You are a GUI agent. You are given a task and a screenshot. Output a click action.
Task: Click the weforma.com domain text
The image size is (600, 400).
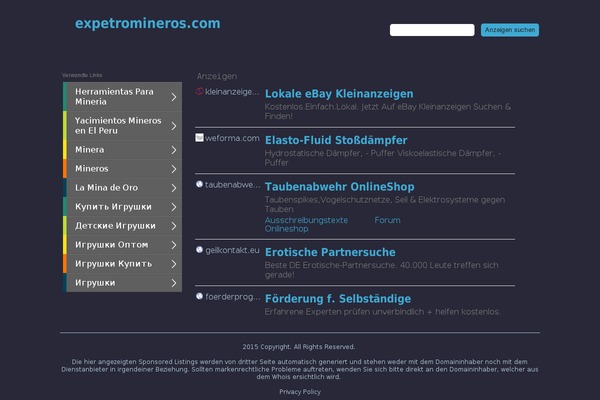[x=232, y=138]
